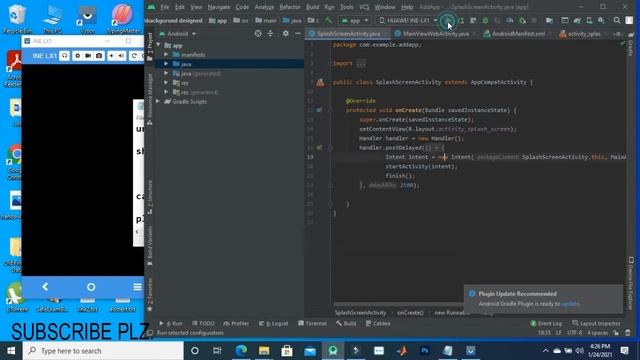Open Terminal tool window
The image size is (640, 360).
[x=312, y=323]
